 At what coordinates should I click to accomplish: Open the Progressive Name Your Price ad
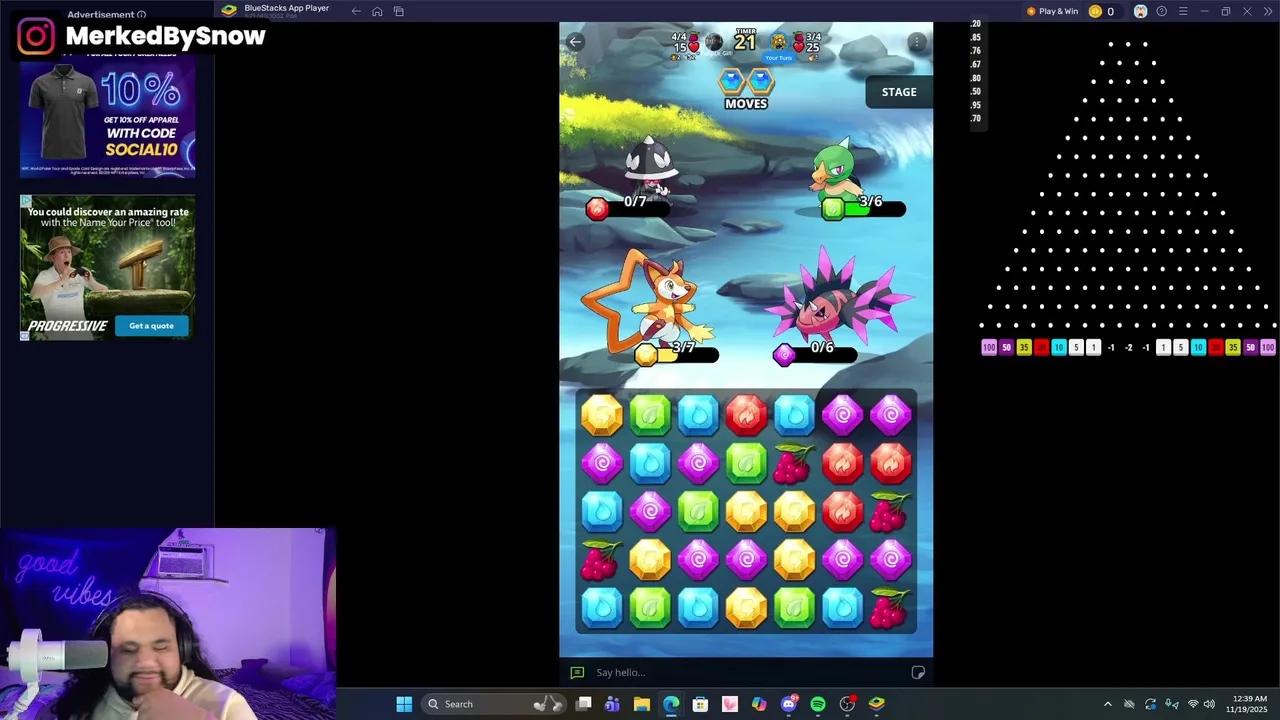(108, 268)
